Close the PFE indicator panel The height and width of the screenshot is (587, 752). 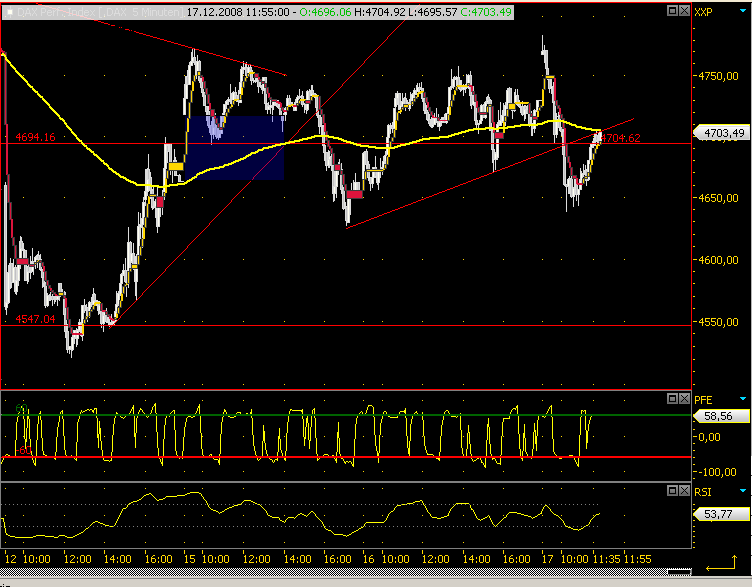click(x=684, y=399)
